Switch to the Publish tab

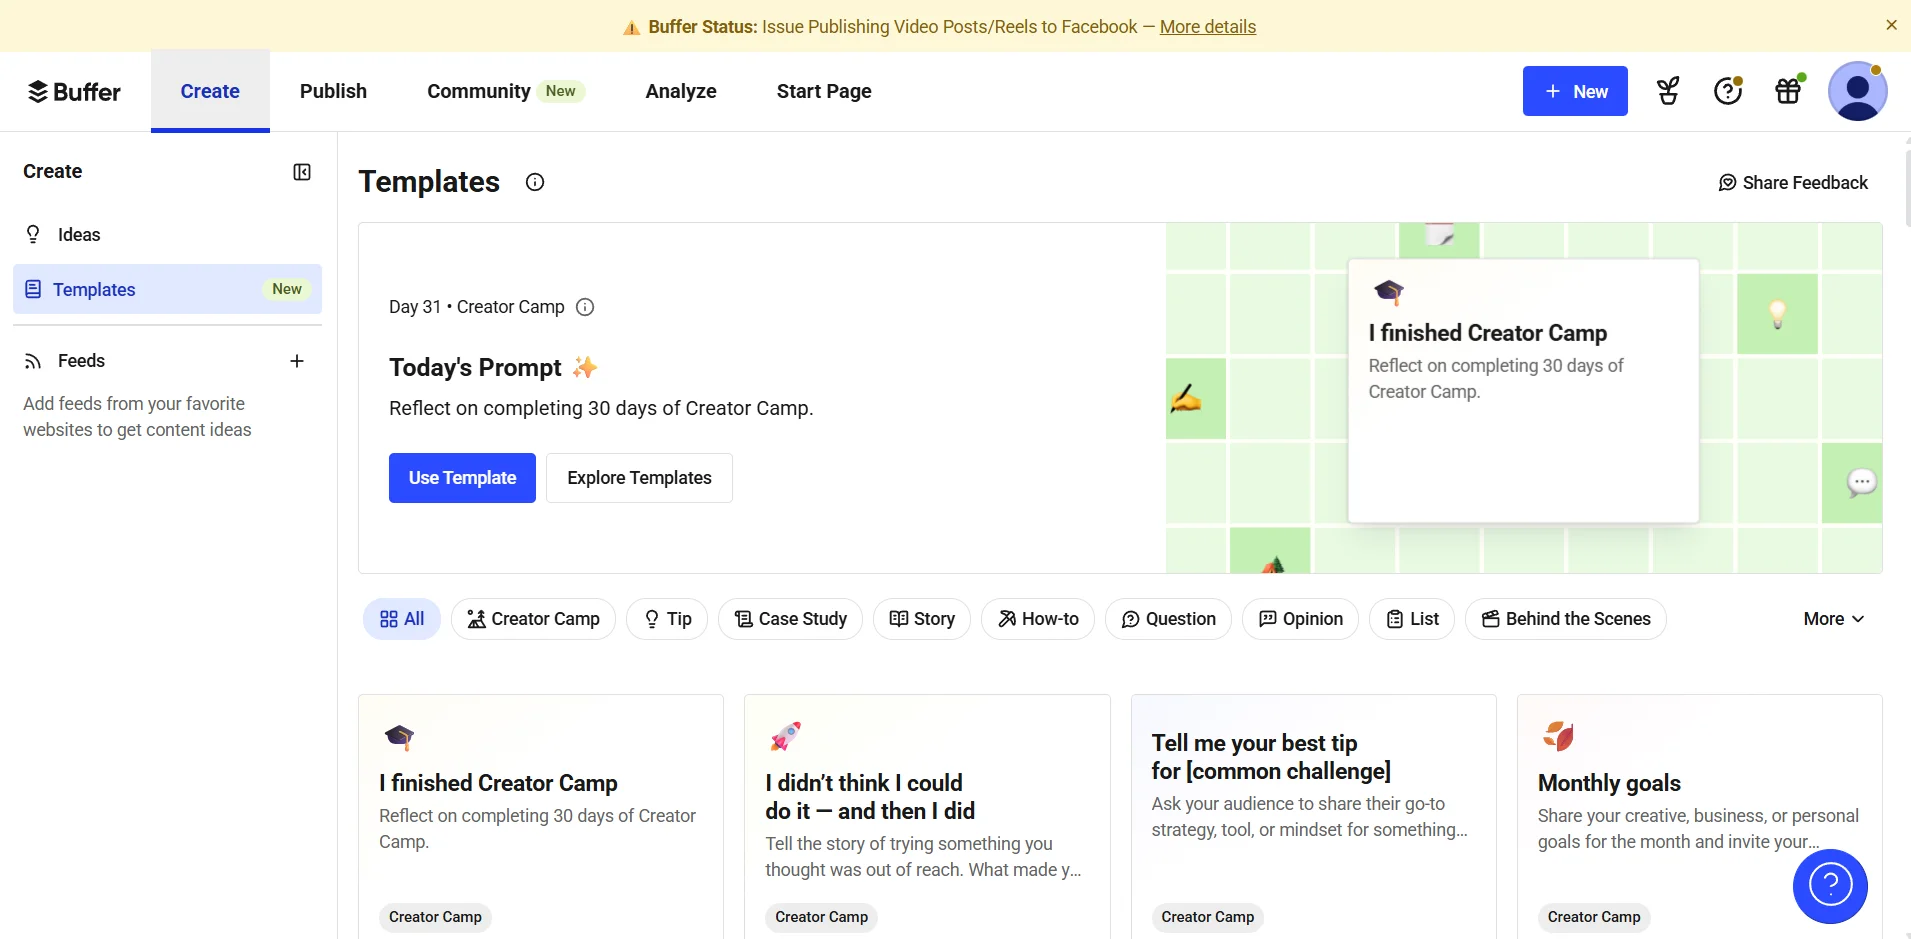coord(333,91)
